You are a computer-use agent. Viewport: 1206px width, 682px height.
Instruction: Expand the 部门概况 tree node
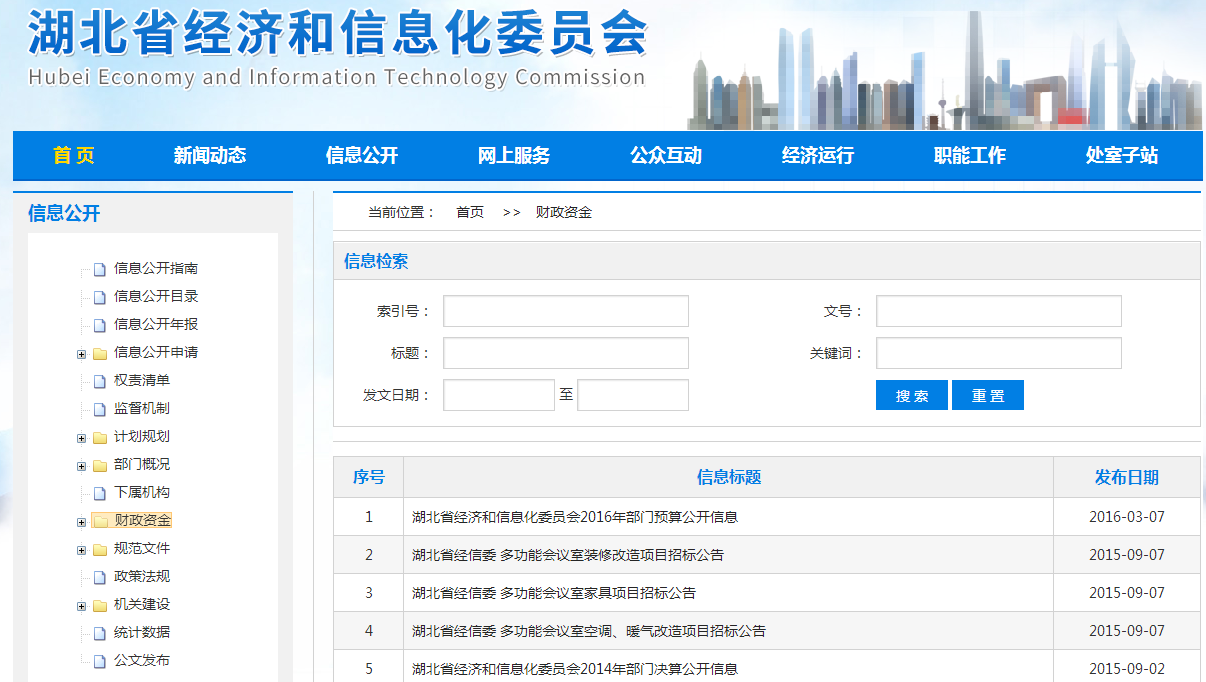coord(81,465)
